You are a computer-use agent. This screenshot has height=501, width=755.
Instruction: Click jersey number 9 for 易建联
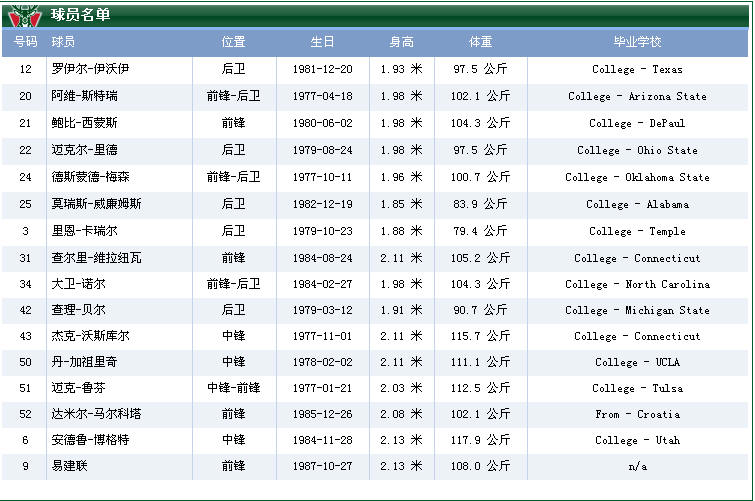tap(26, 466)
